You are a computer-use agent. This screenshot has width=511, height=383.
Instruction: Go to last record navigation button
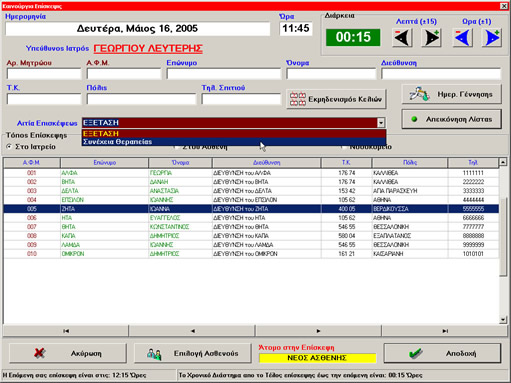pos(445,331)
